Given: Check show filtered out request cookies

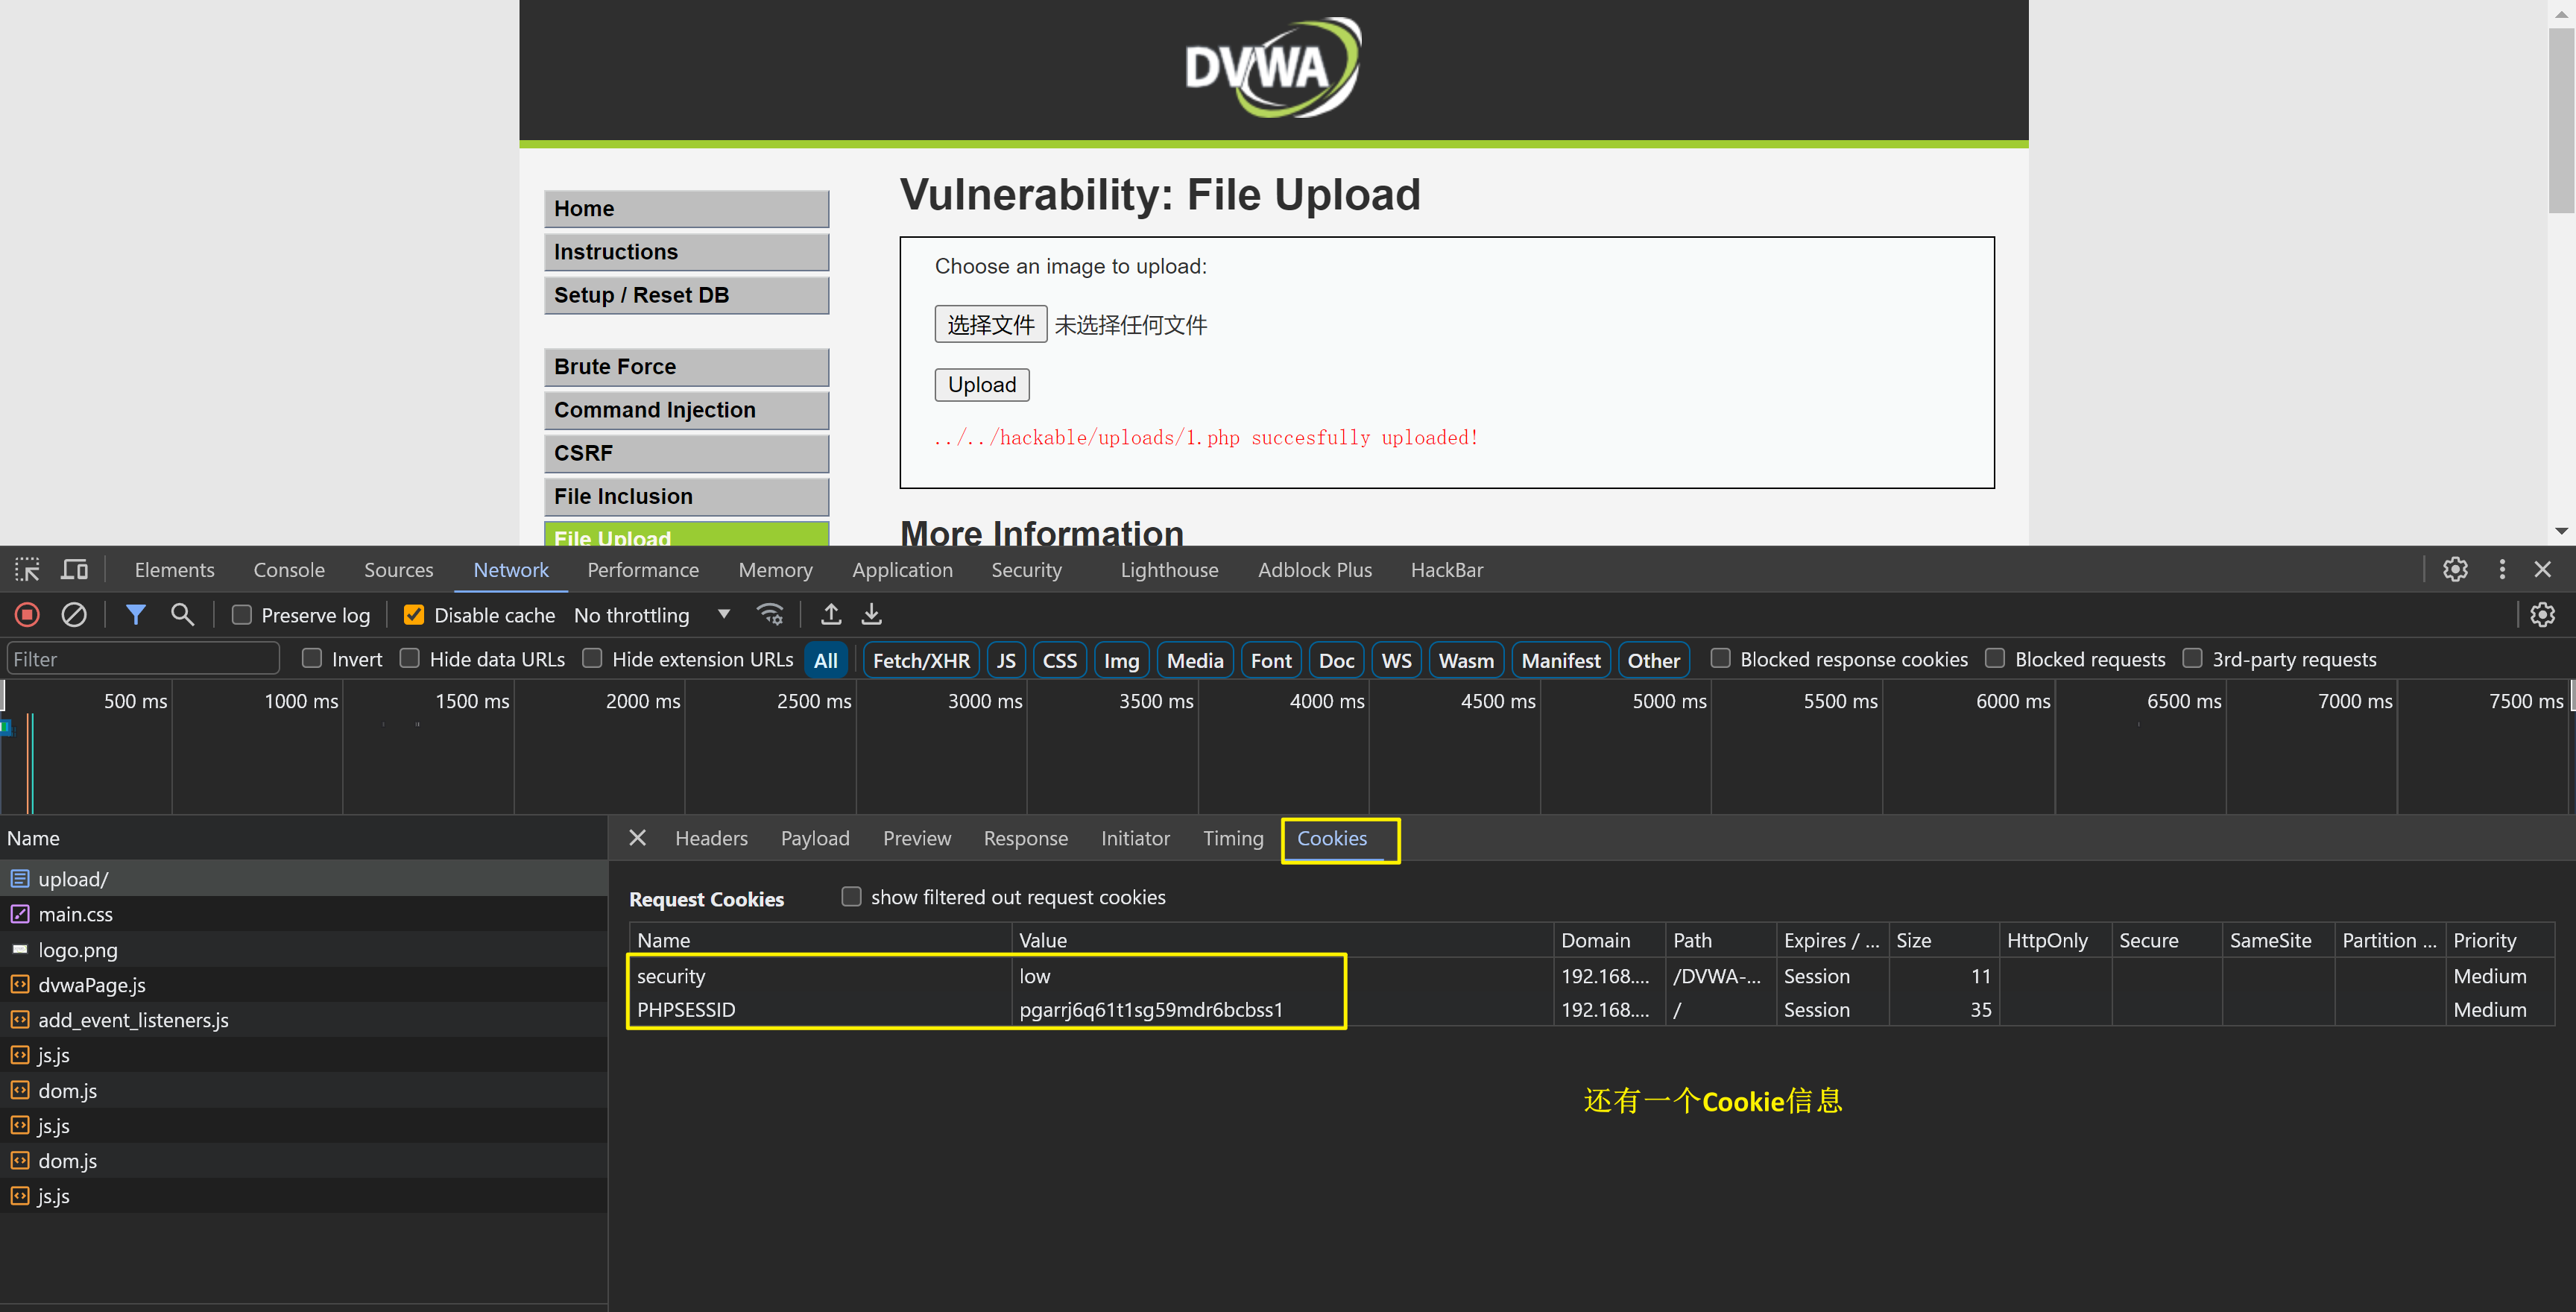Looking at the screenshot, I should tap(851, 896).
